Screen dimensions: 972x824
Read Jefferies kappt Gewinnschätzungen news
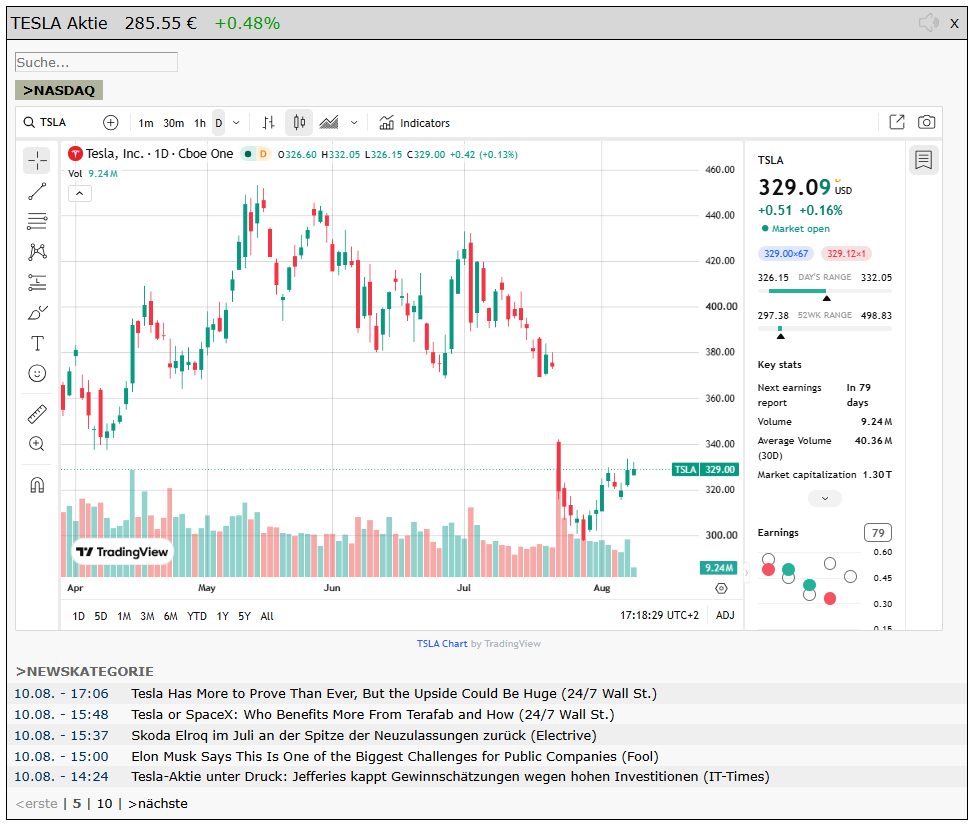[450, 777]
